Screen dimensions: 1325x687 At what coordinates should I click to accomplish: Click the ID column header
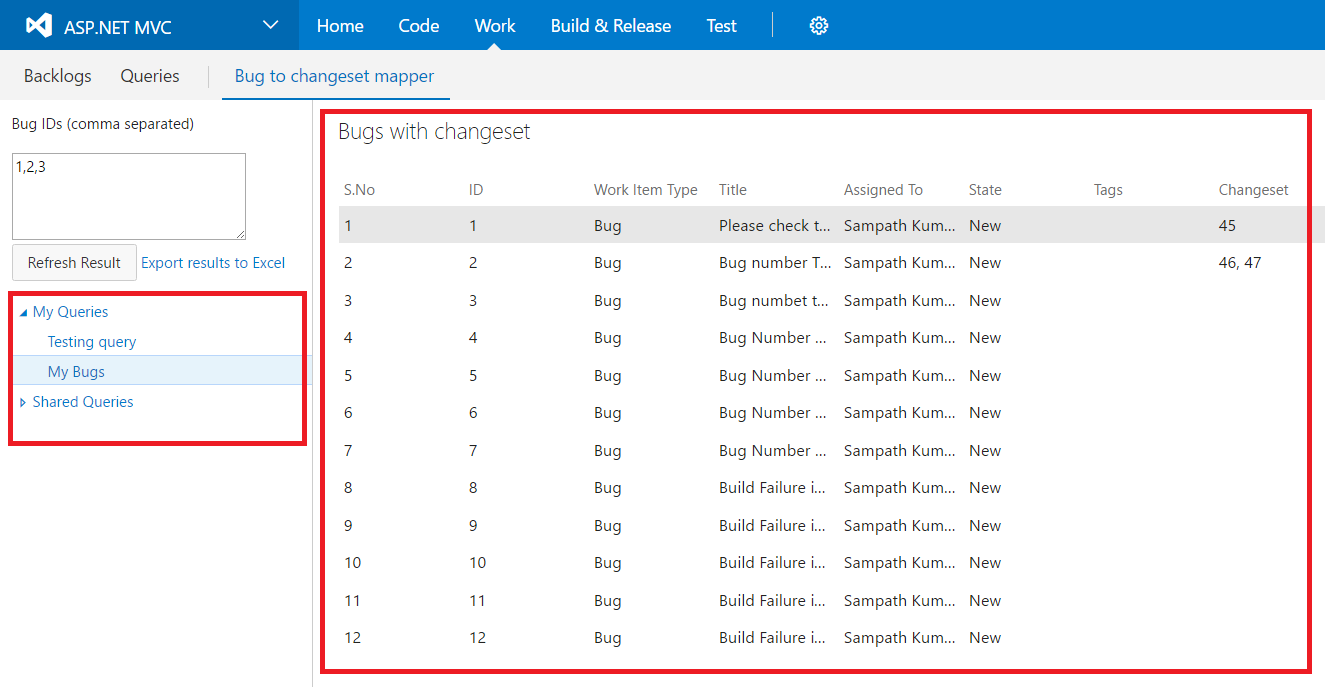click(475, 189)
